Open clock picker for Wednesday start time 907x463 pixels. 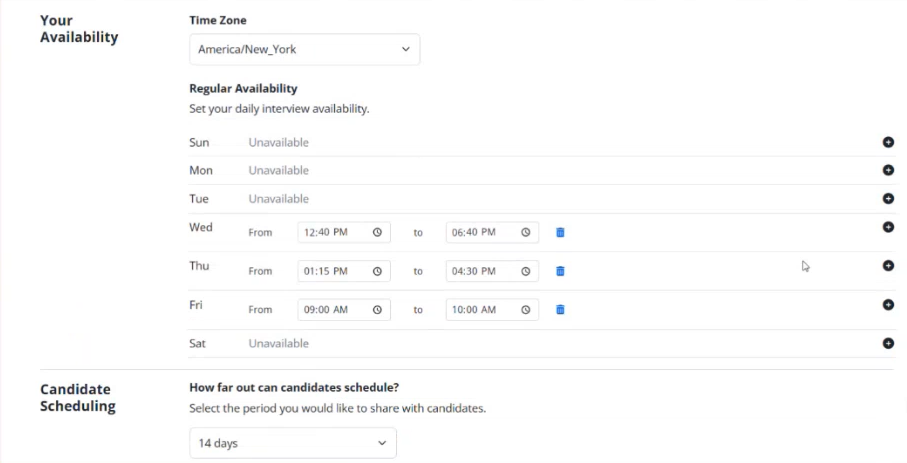pos(377,232)
